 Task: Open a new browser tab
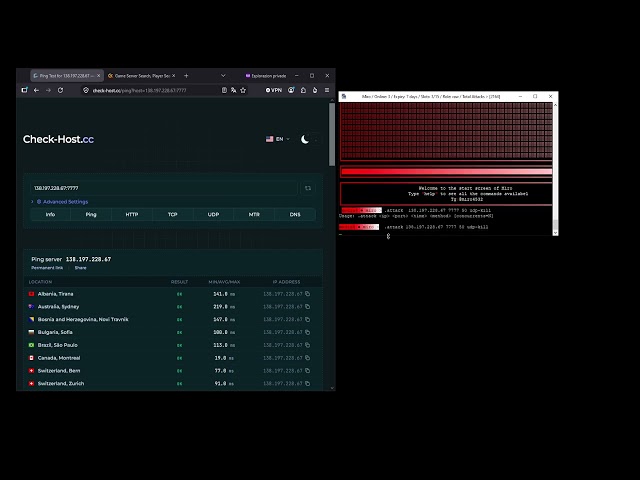(x=186, y=76)
